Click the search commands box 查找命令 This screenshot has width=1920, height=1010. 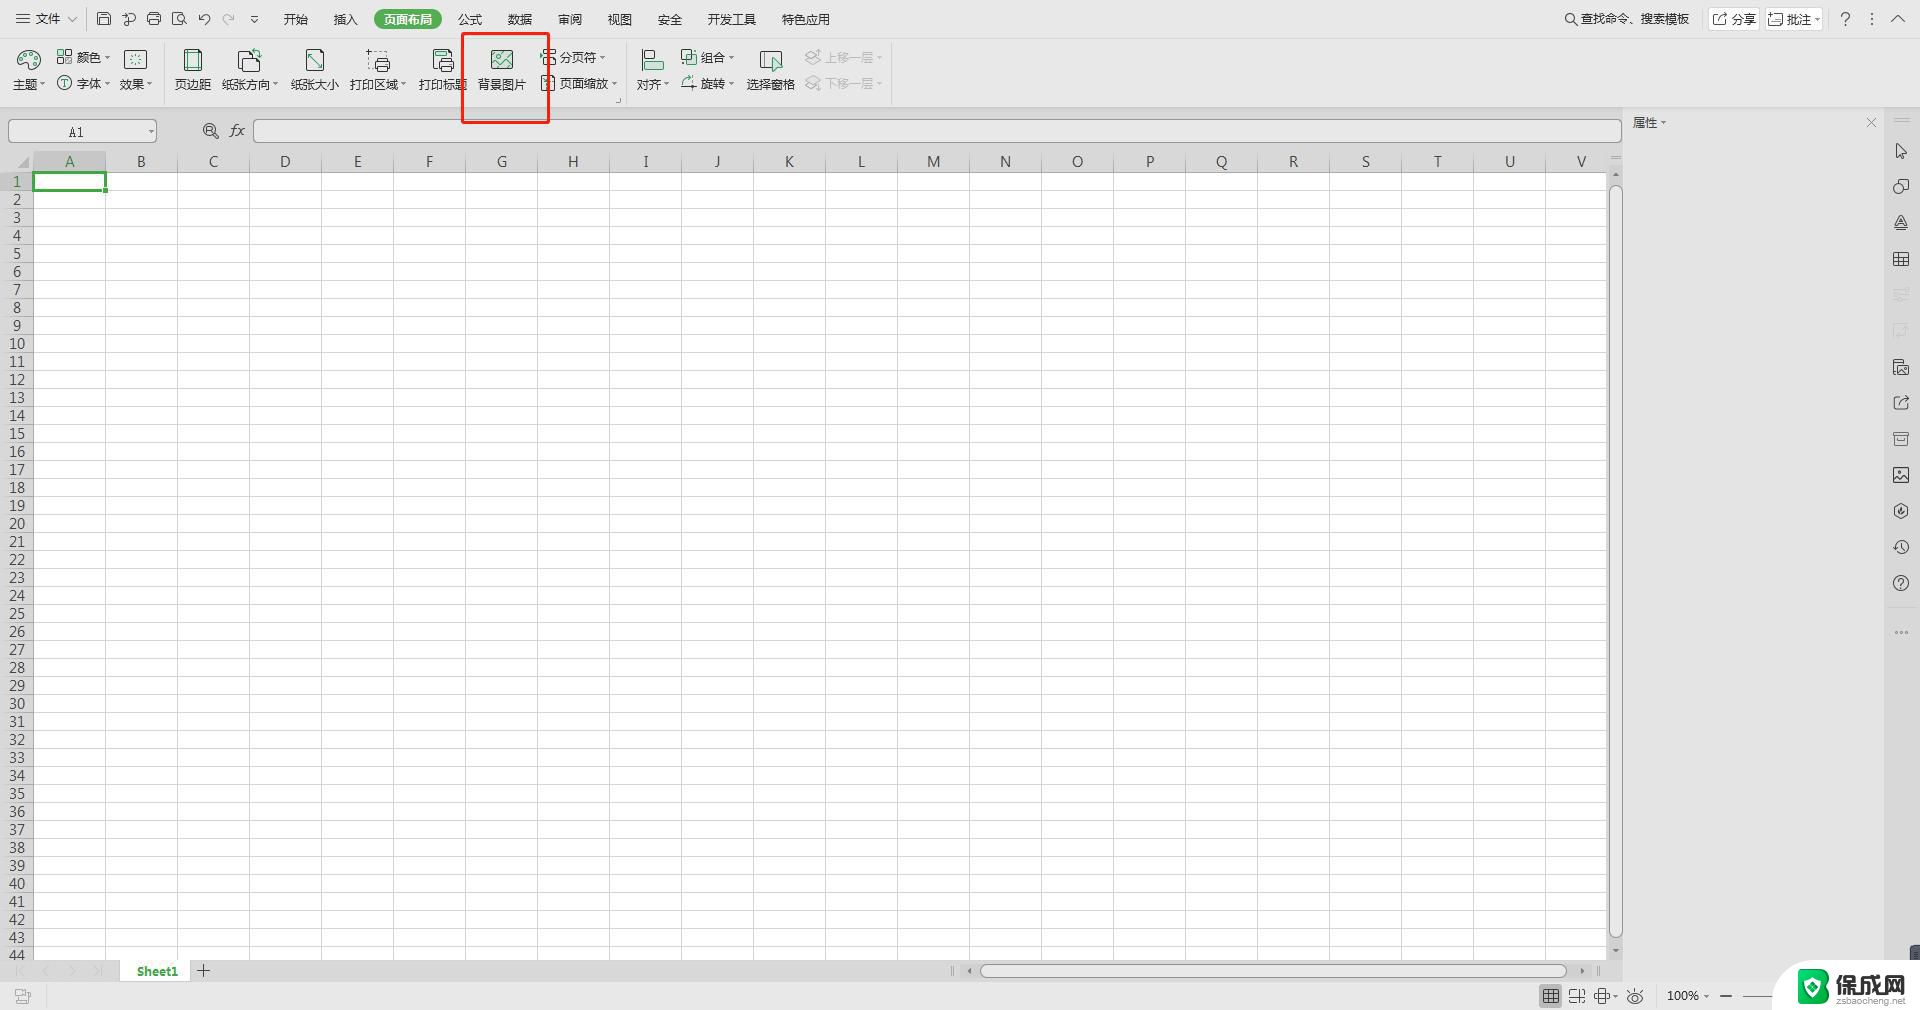1627,19
